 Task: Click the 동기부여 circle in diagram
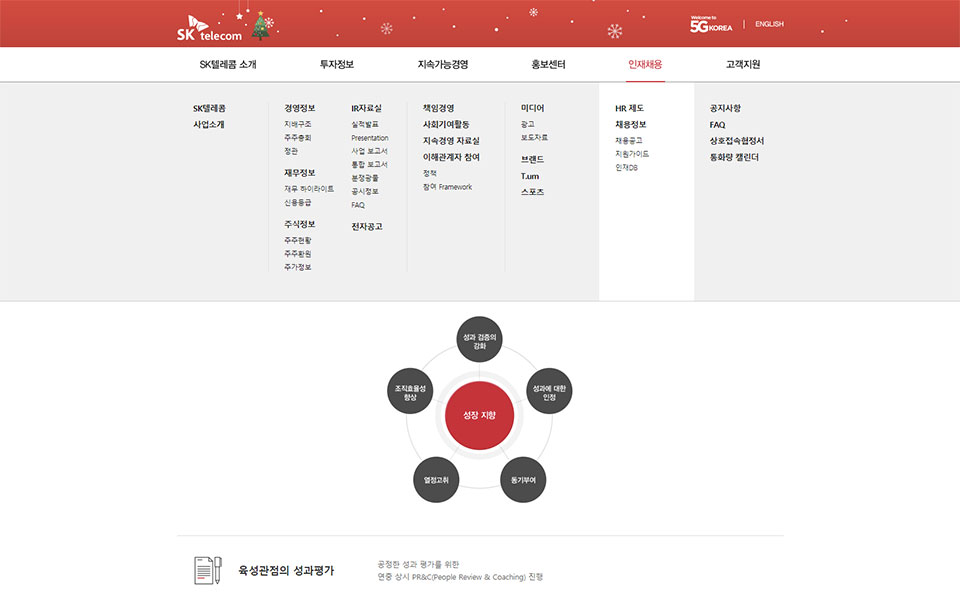(x=523, y=480)
